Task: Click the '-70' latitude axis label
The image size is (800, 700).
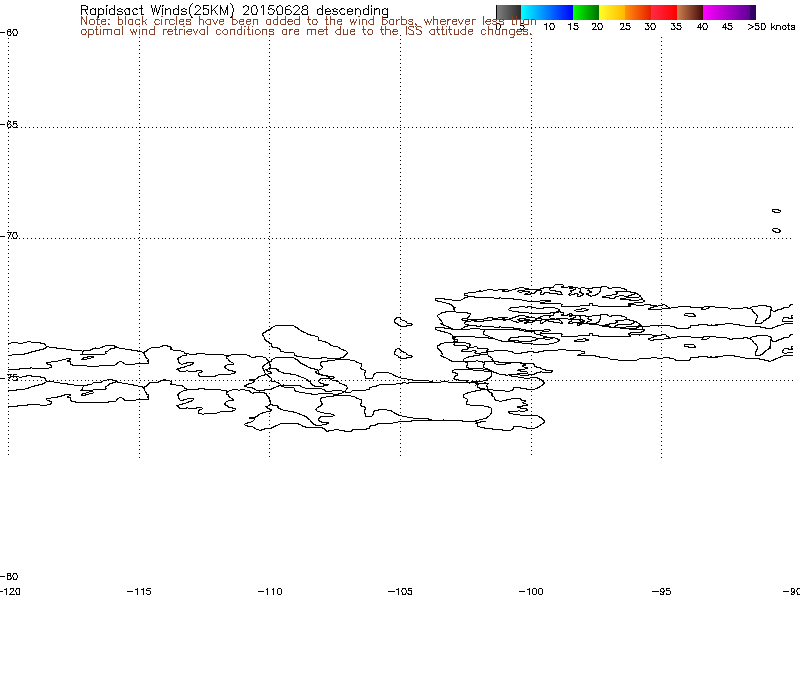Action: click(9, 236)
